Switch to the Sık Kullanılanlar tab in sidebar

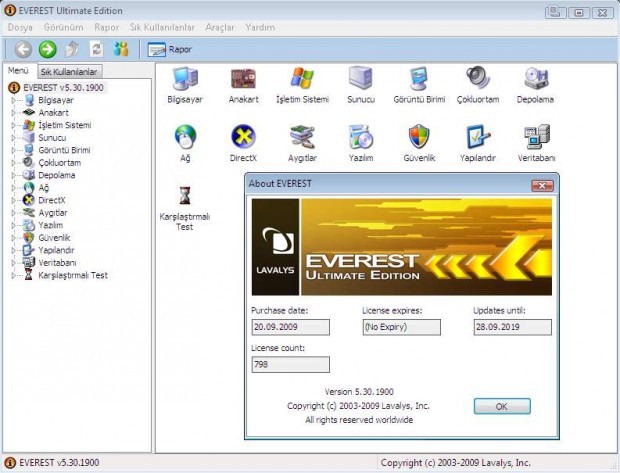coord(69,72)
